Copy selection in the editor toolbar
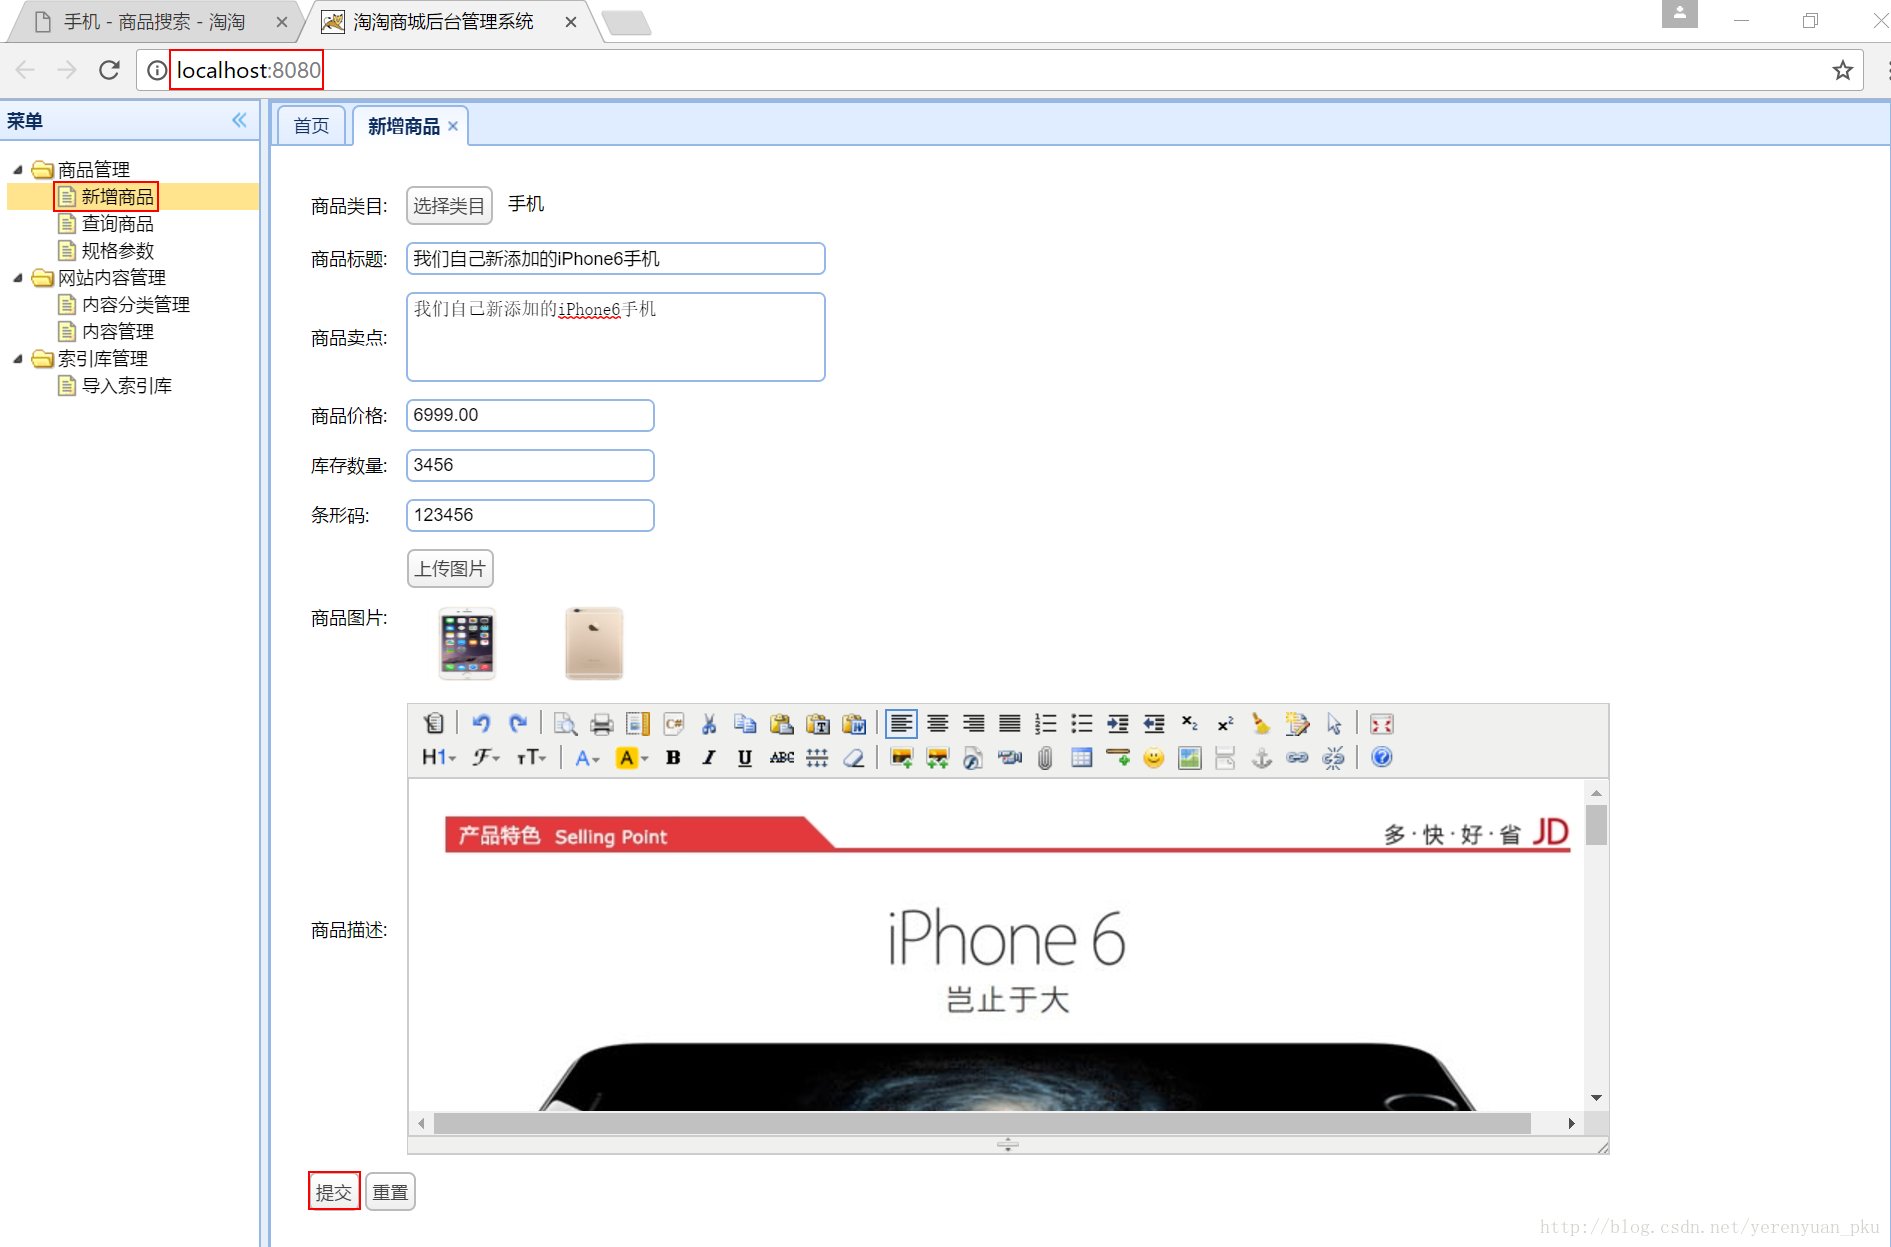 (x=745, y=723)
